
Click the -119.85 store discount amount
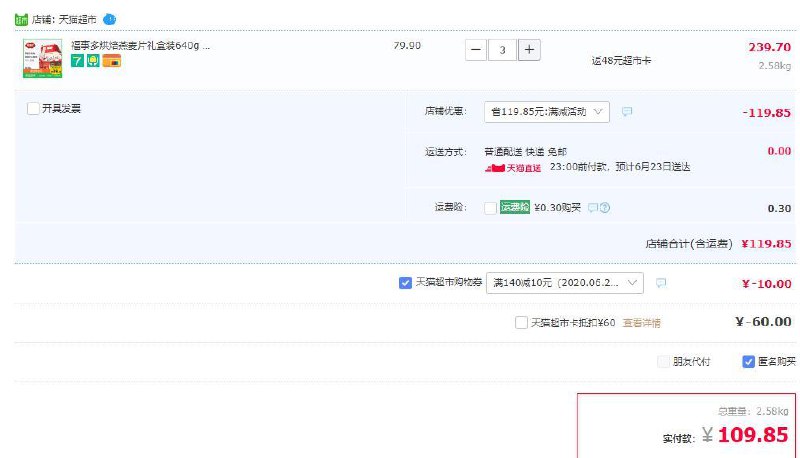(x=766, y=113)
